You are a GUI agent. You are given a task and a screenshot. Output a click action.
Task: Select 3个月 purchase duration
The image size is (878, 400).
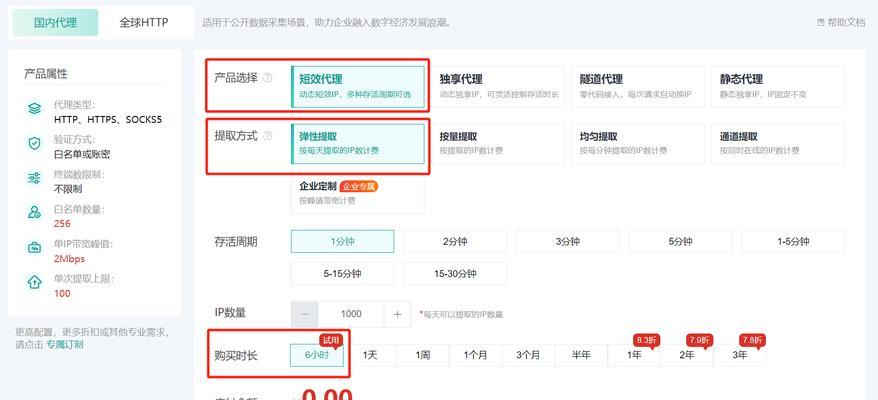click(528, 355)
